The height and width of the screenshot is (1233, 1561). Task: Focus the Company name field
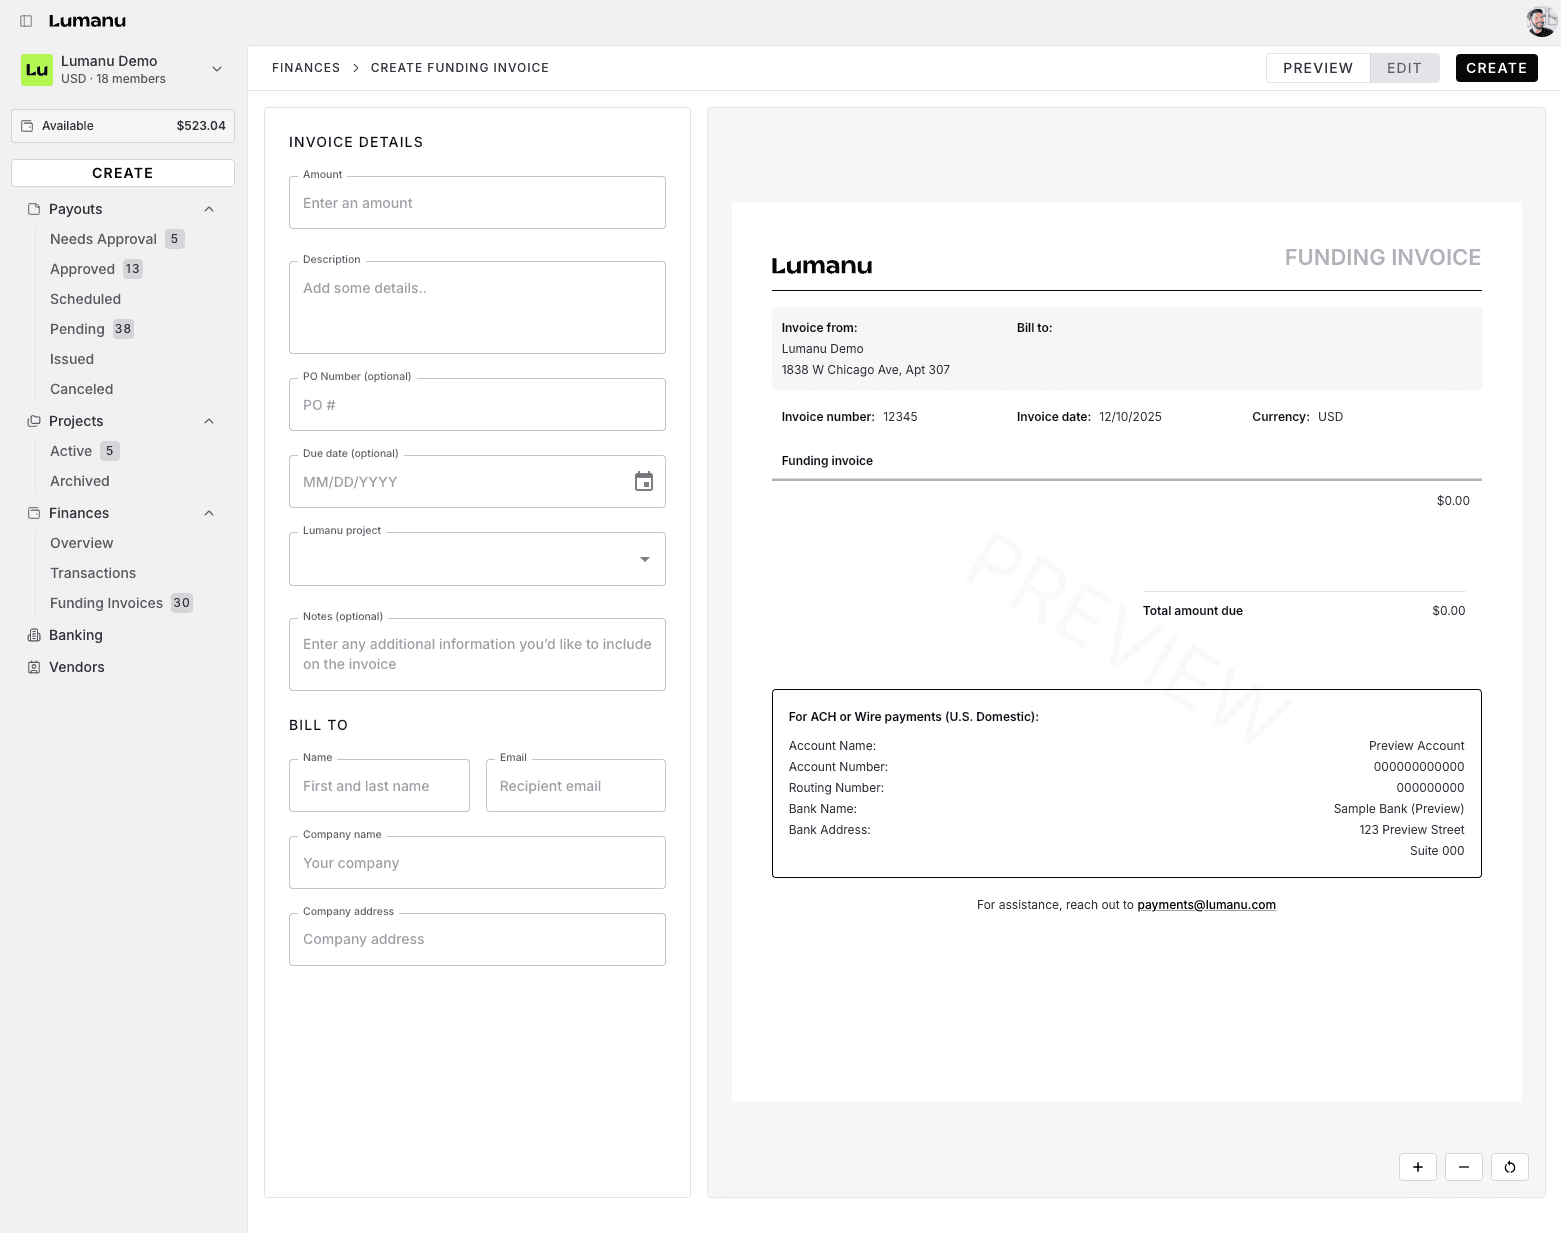tap(477, 863)
